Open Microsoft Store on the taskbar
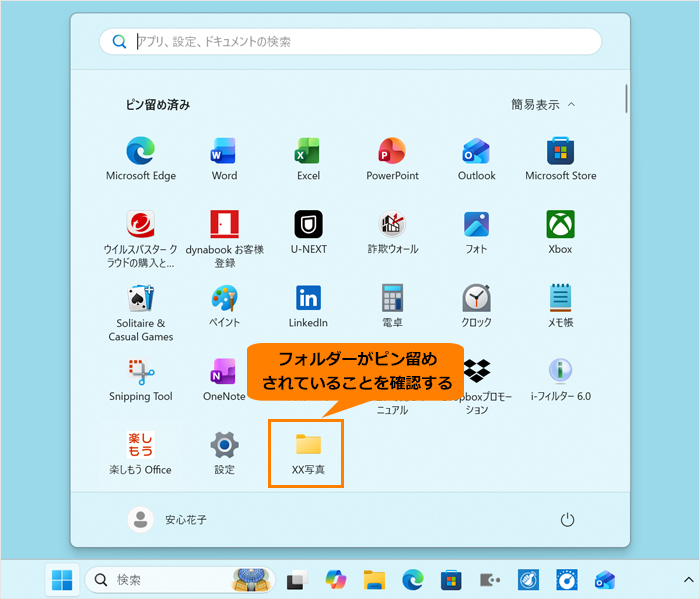700x599 pixels. click(451, 580)
